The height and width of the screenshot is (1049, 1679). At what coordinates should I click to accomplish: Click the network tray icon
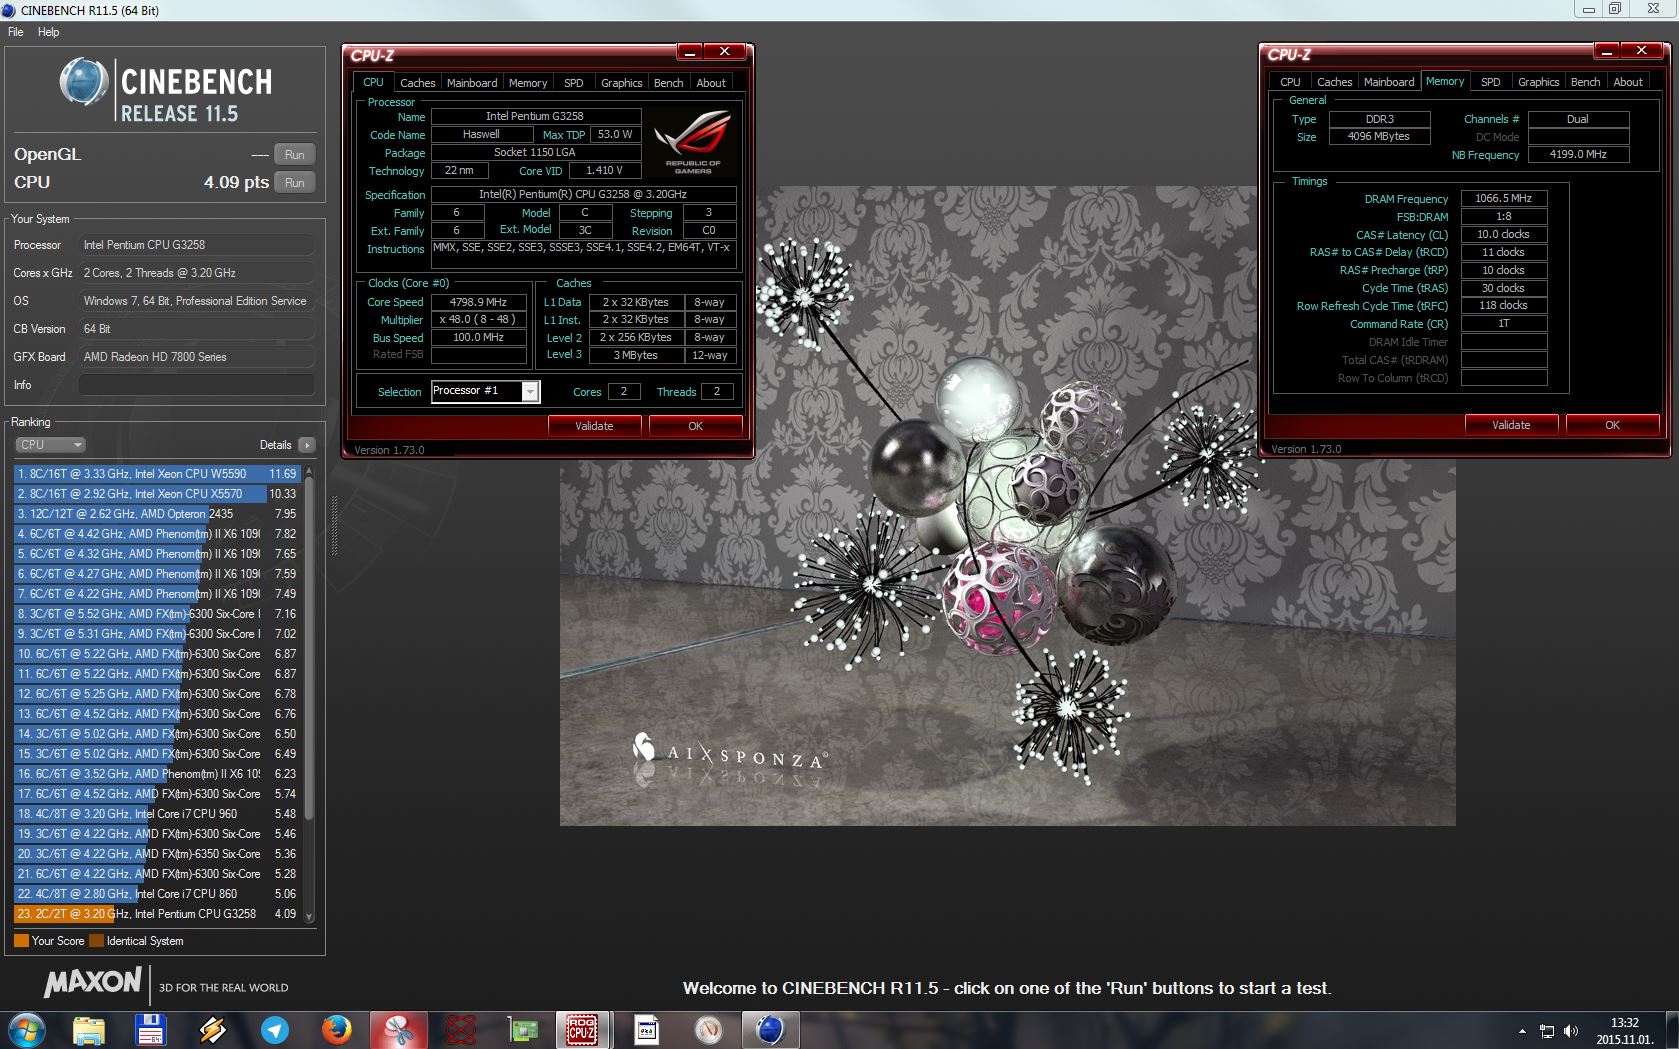point(1547,1031)
